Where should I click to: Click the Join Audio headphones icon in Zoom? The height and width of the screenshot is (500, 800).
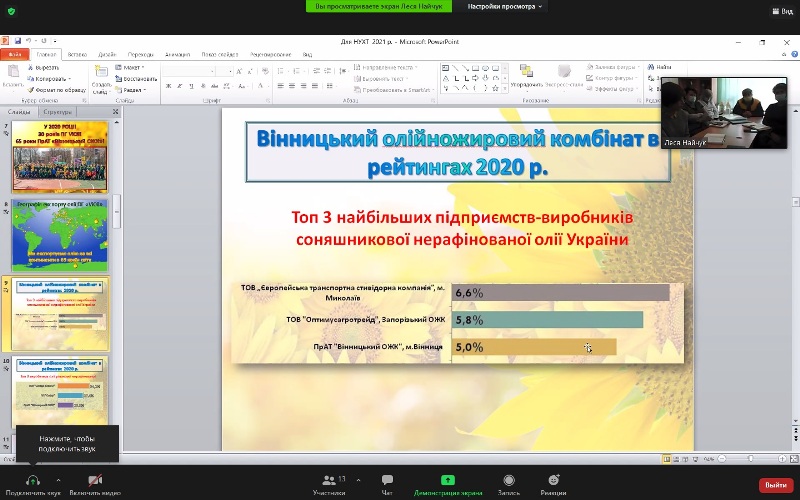pyautogui.click(x=33, y=480)
